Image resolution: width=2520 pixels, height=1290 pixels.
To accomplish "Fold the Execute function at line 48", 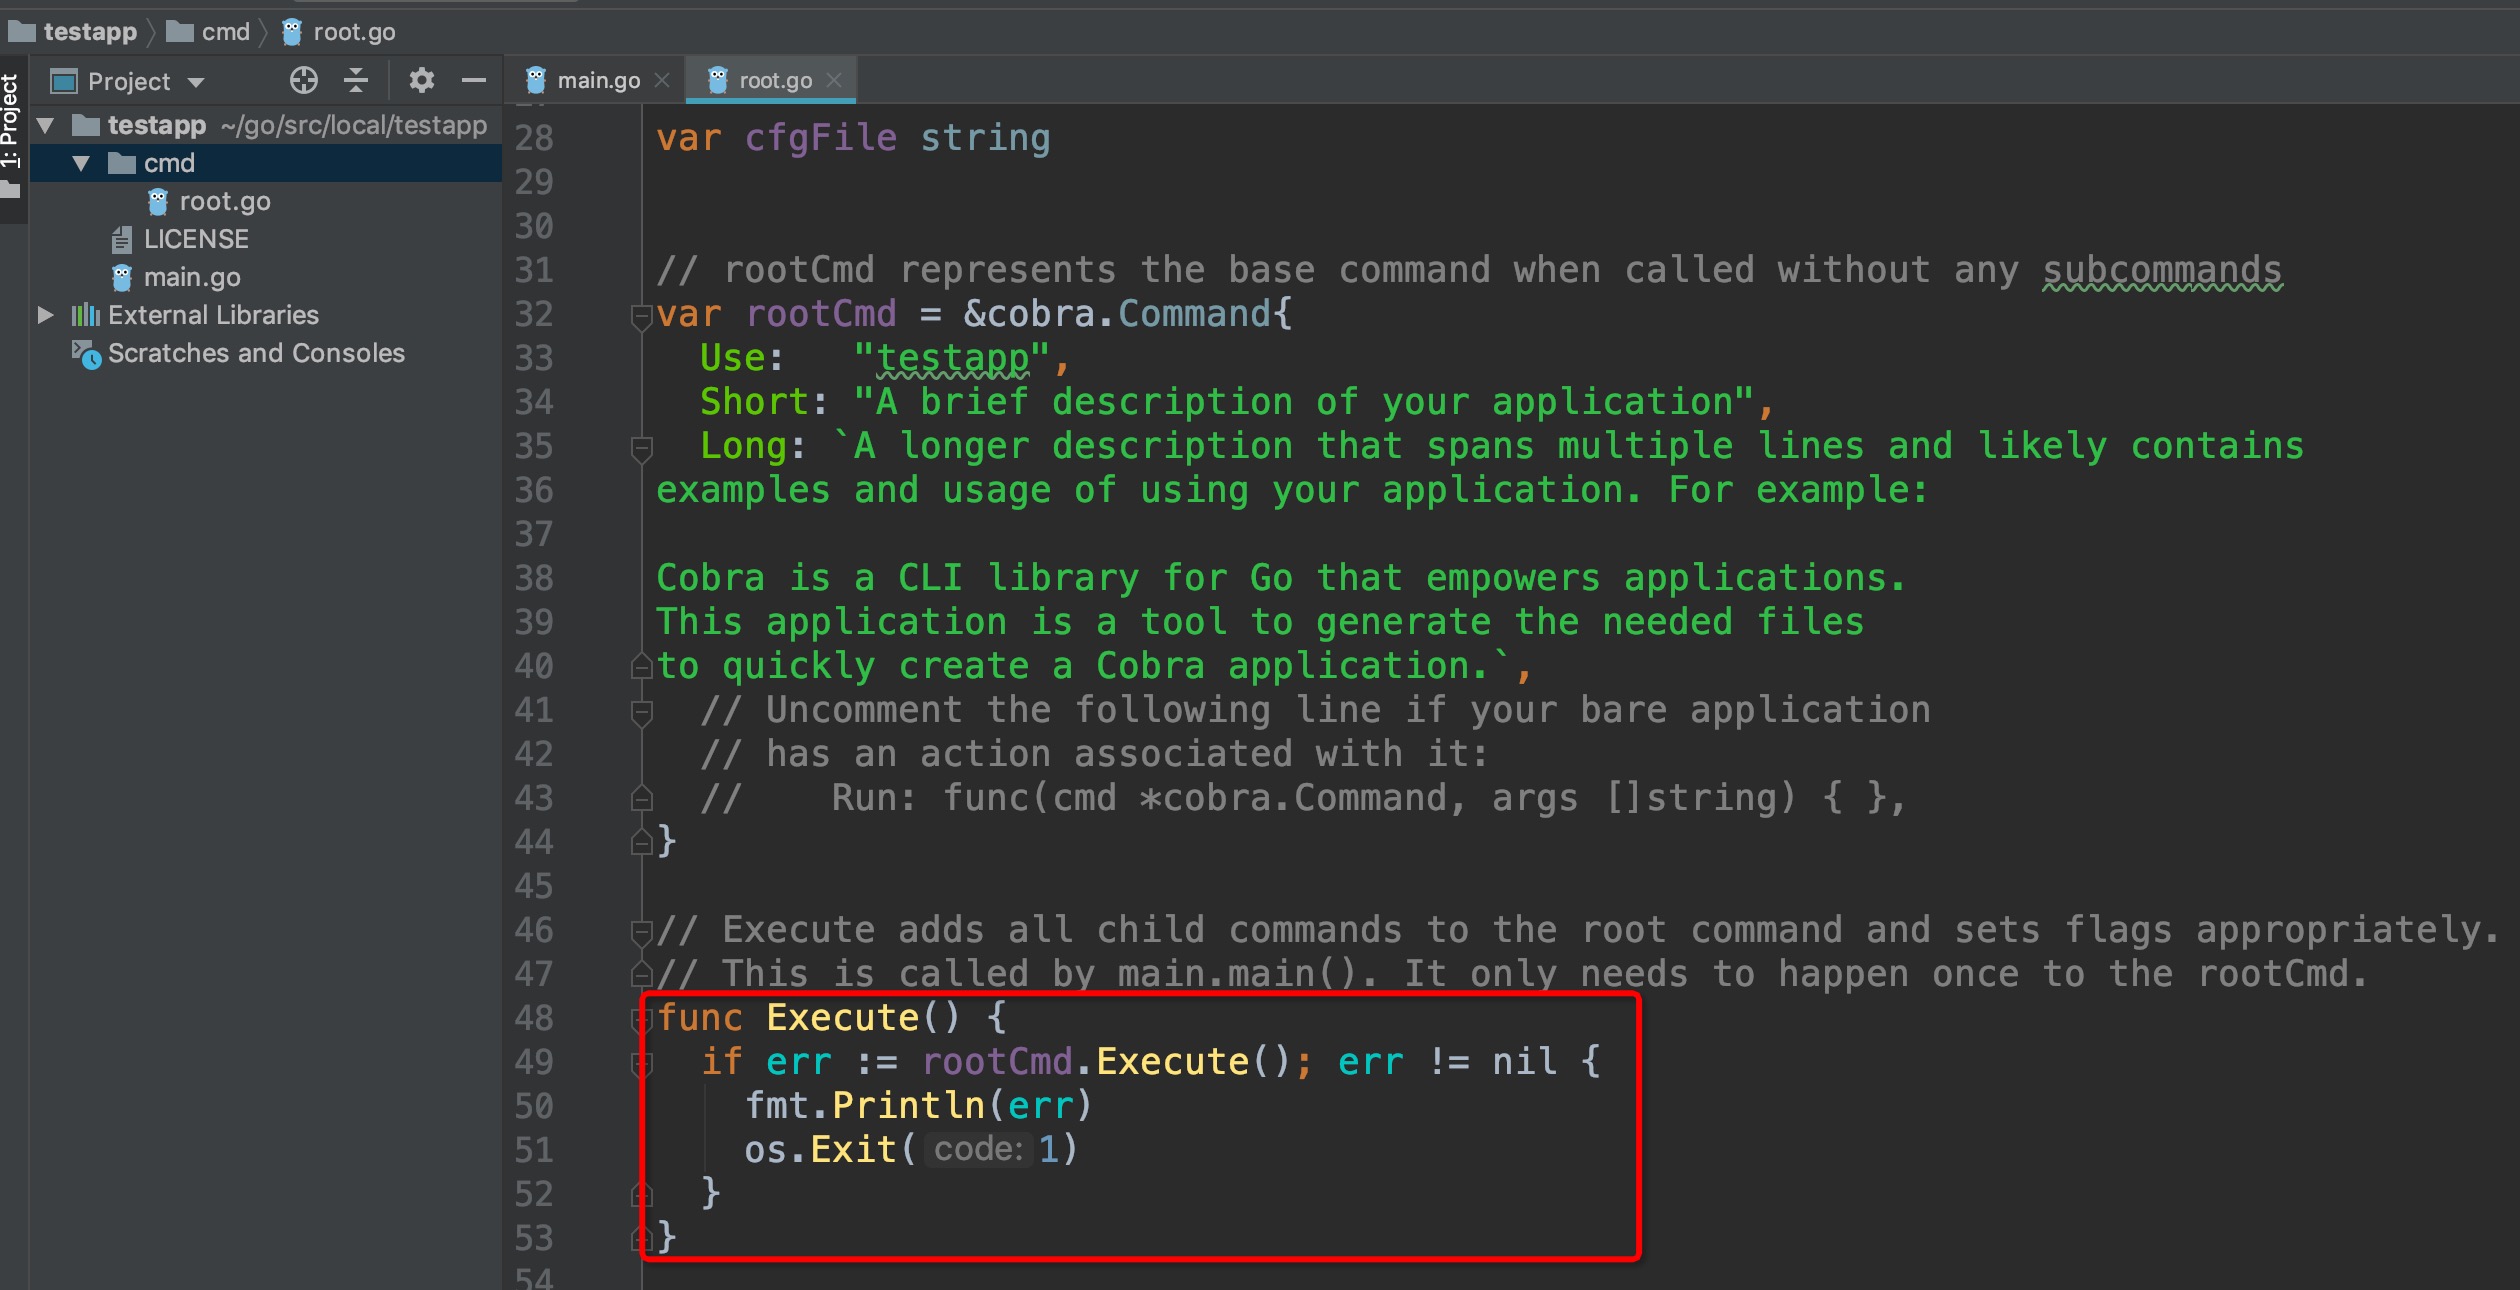I will (x=641, y=1019).
